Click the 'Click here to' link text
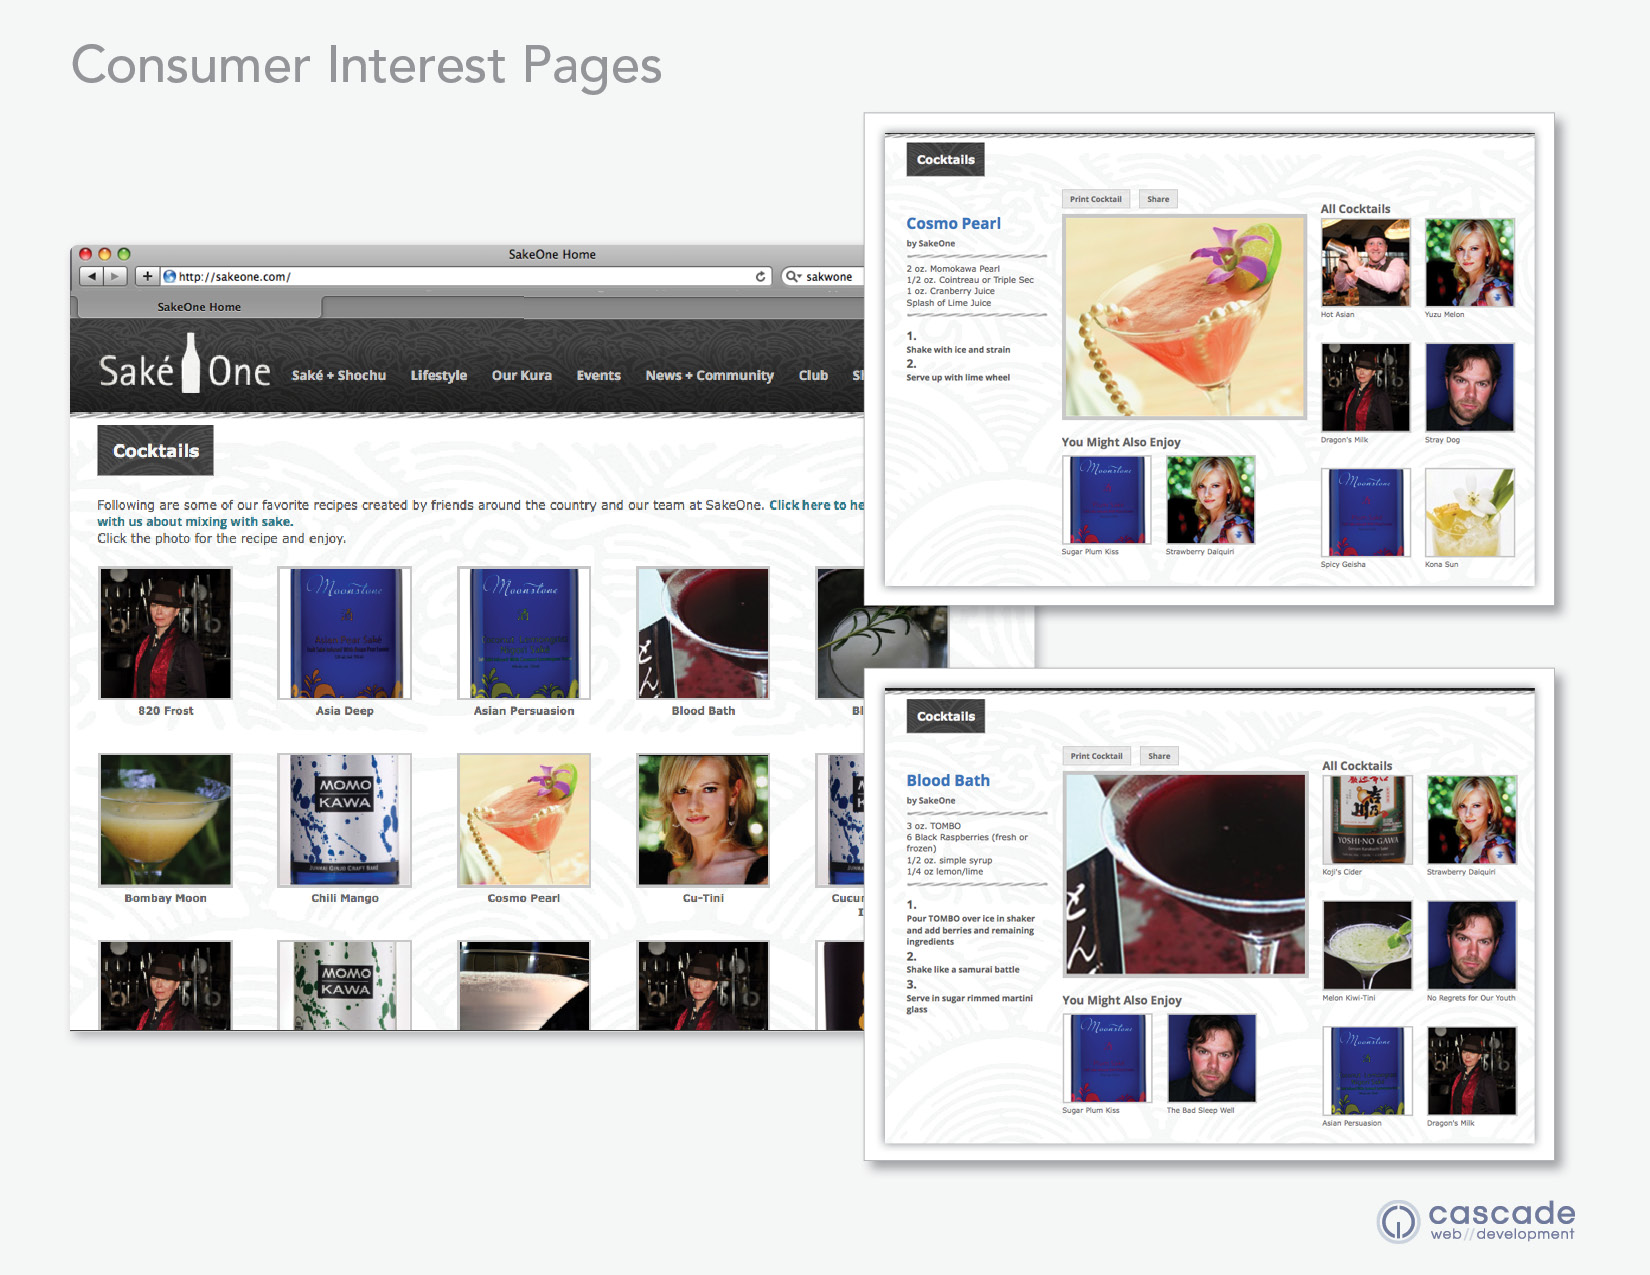 pyautogui.click(x=807, y=505)
